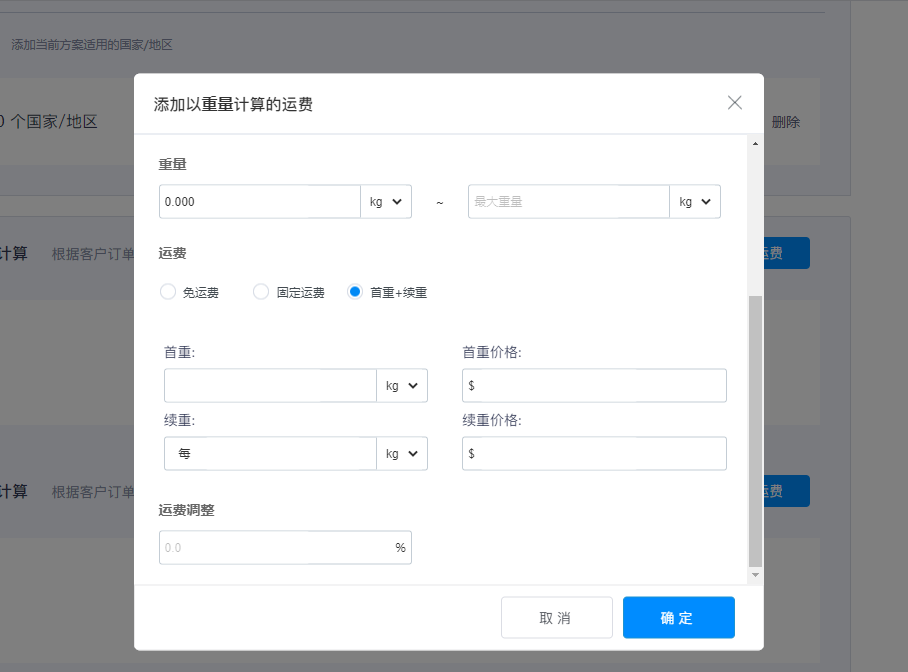
Task: 点击续重价格的美元输入框
Action: [594, 453]
